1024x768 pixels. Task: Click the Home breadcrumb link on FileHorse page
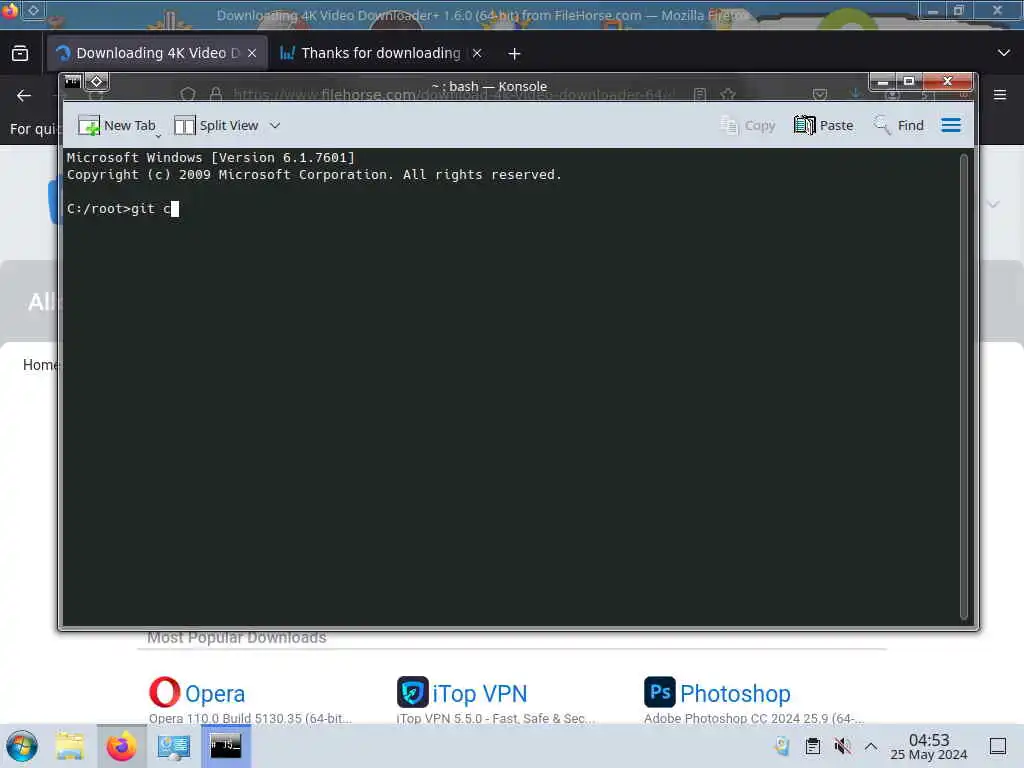click(x=40, y=364)
